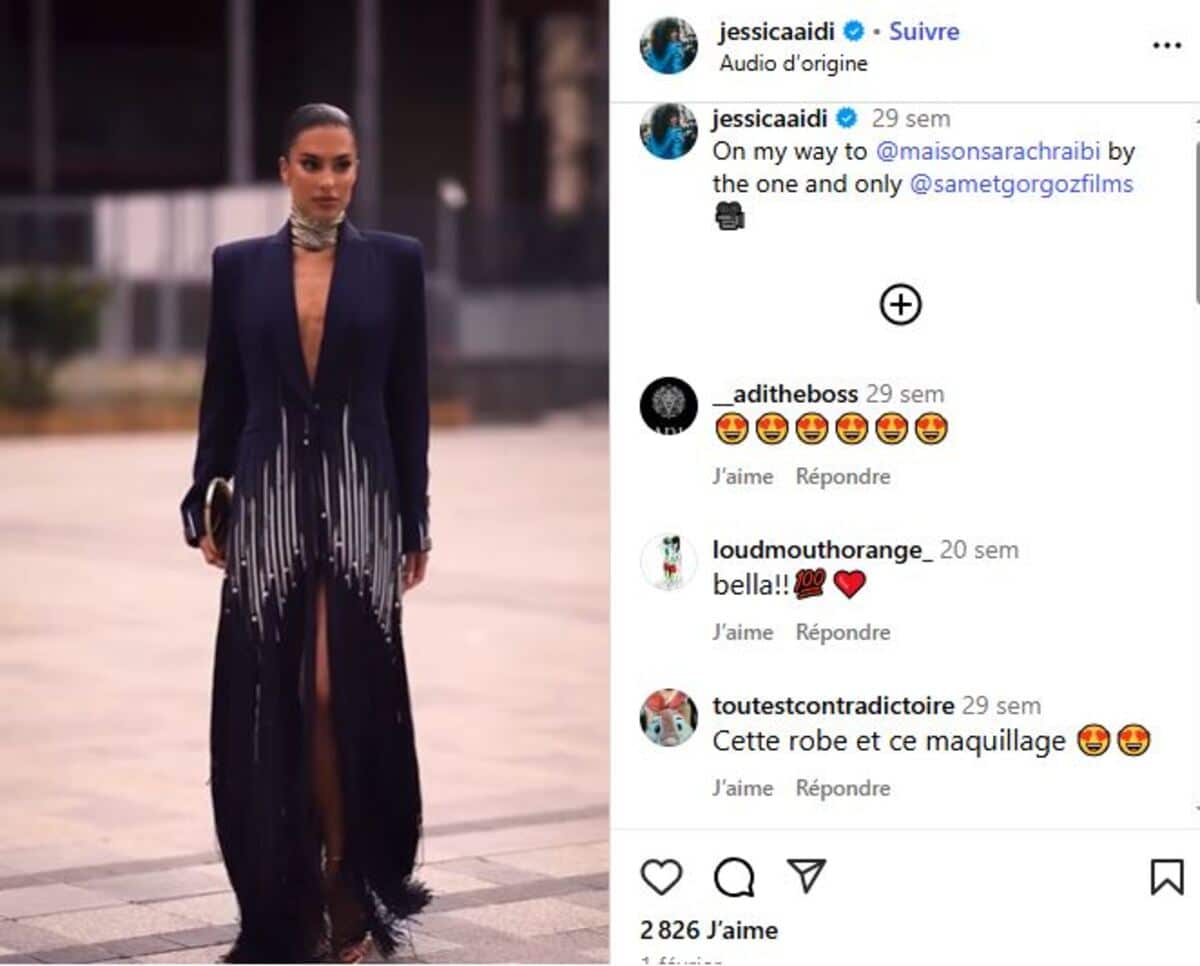Click the Suivre follow button

pos(924,31)
